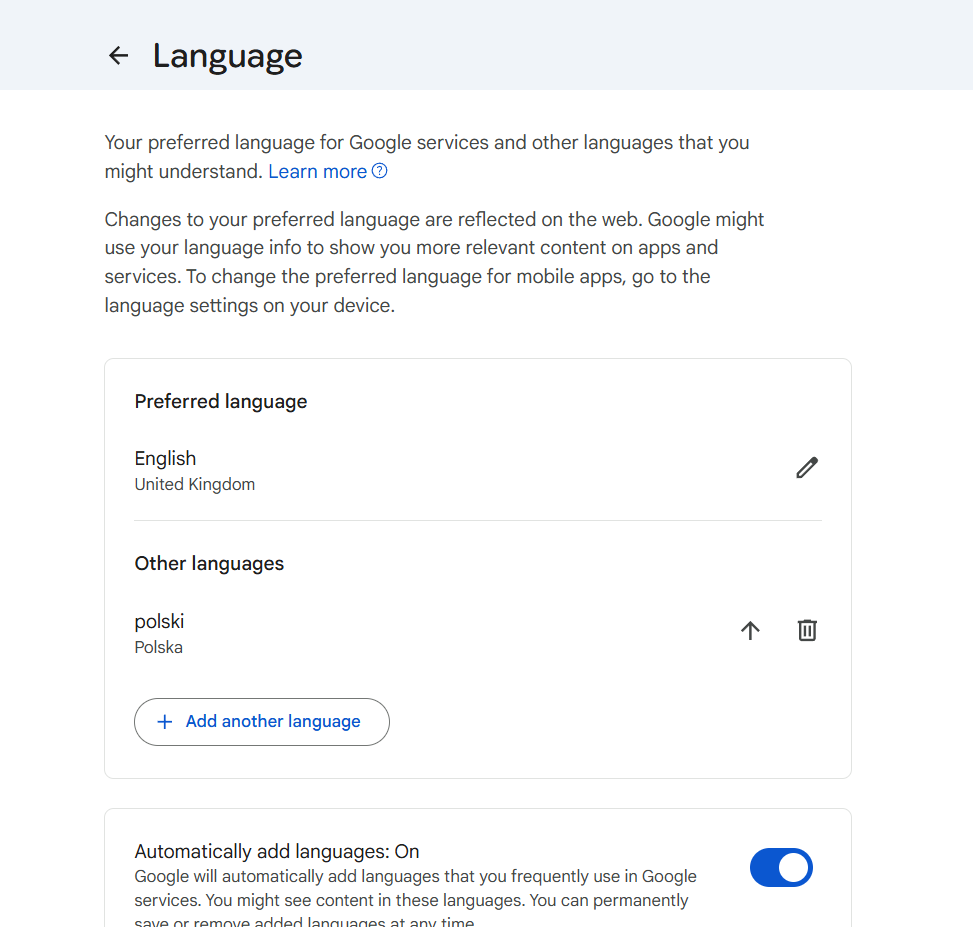The width and height of the screenshot is (973, 927).
Task: Click the Preferred language heading
Action: point(221,402)
